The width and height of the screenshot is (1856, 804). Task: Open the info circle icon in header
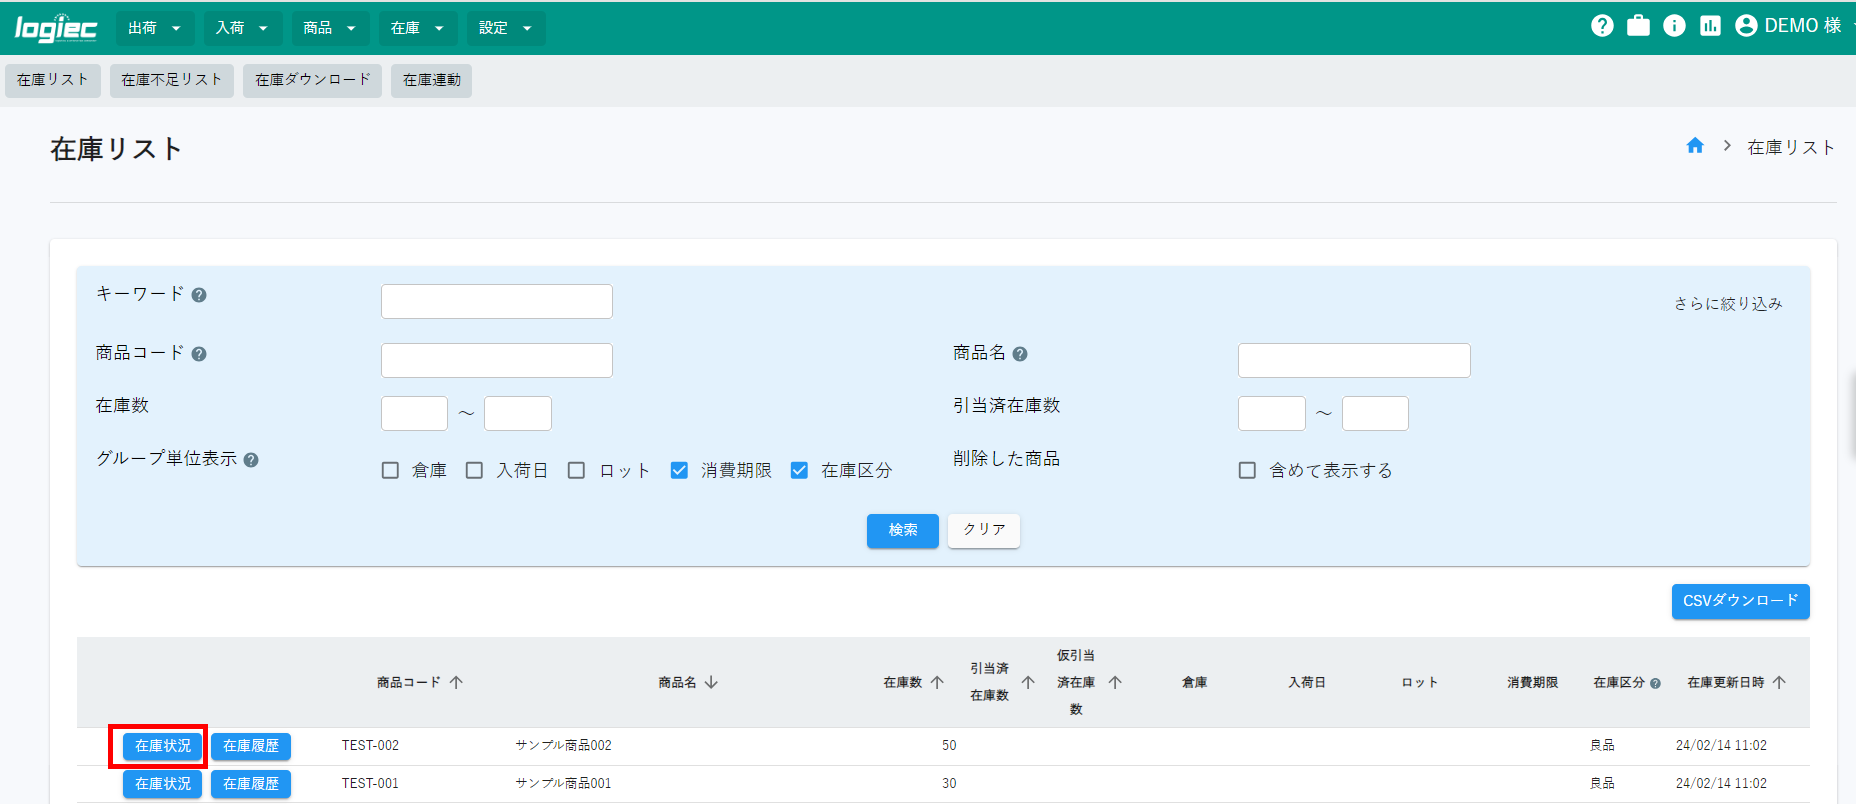[1674, 26]
